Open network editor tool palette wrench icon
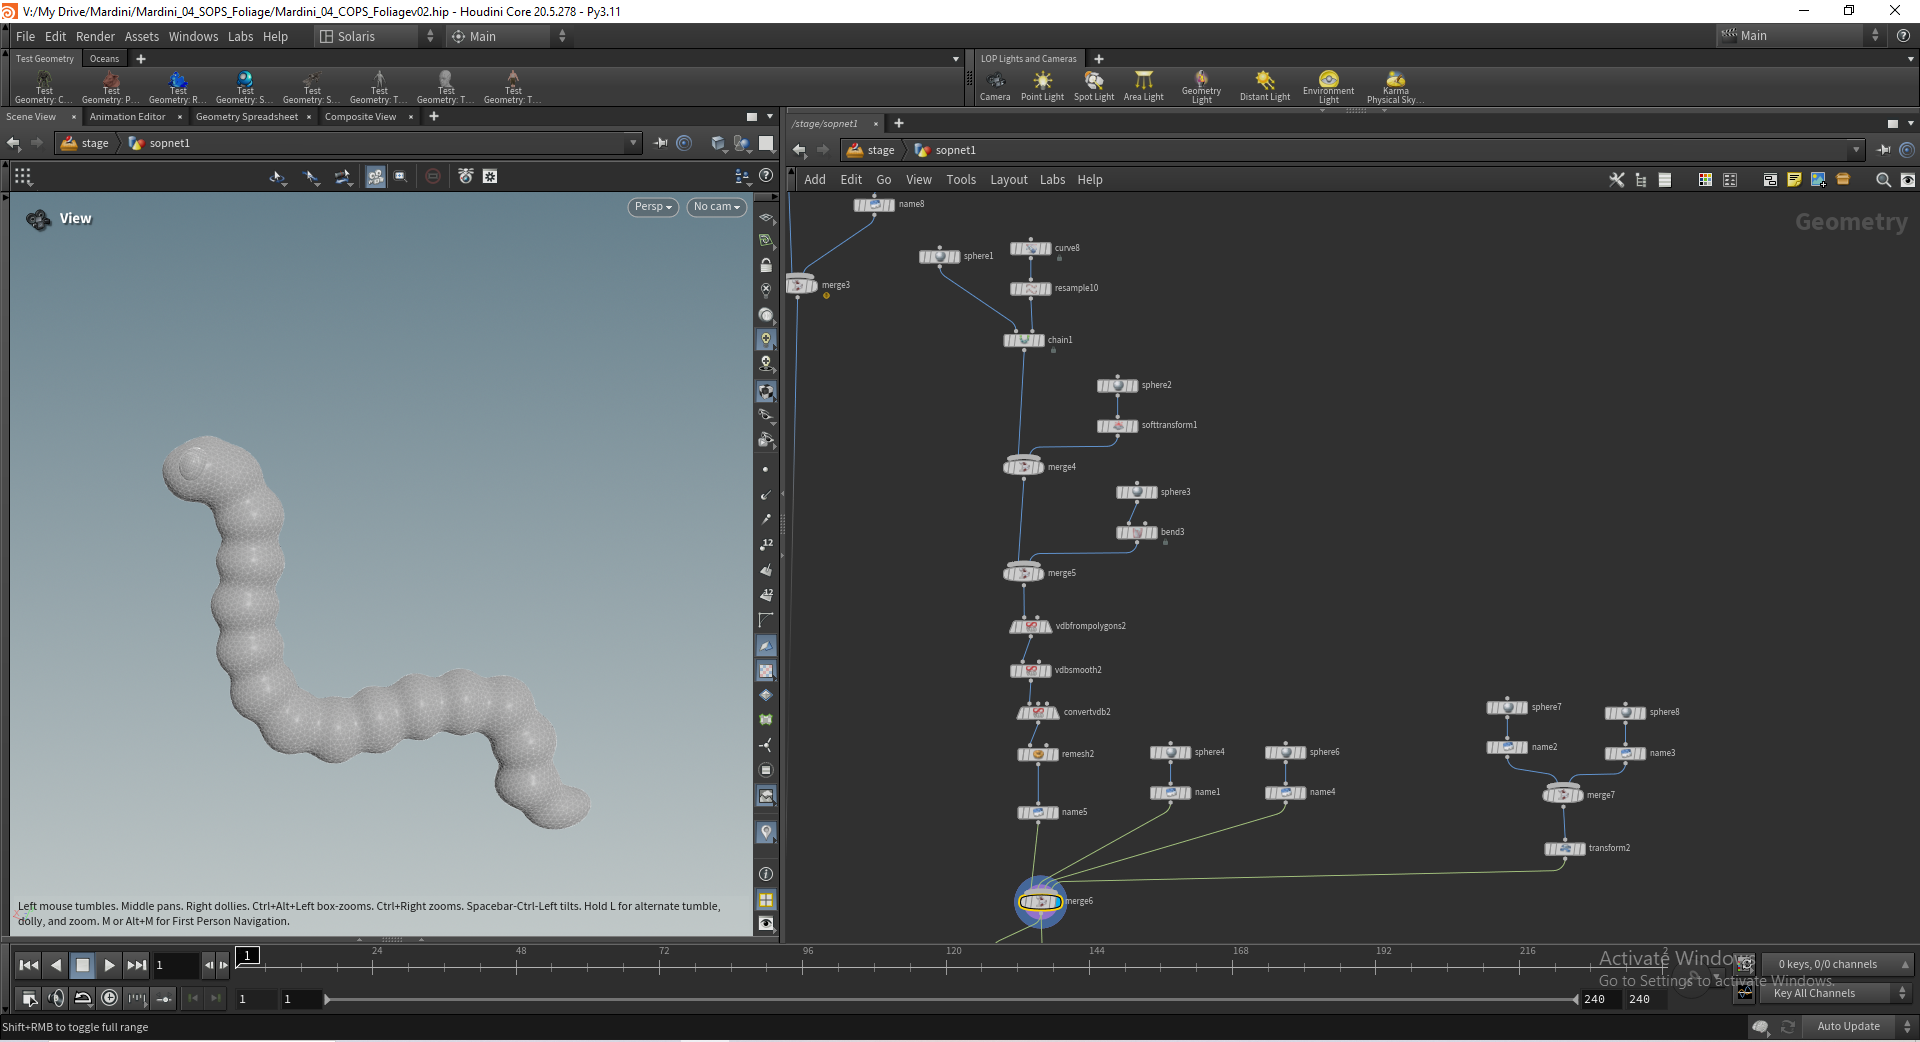Image resolution: width=1920 pixels, height=1042 pixels. click(x=1616, y=180)
